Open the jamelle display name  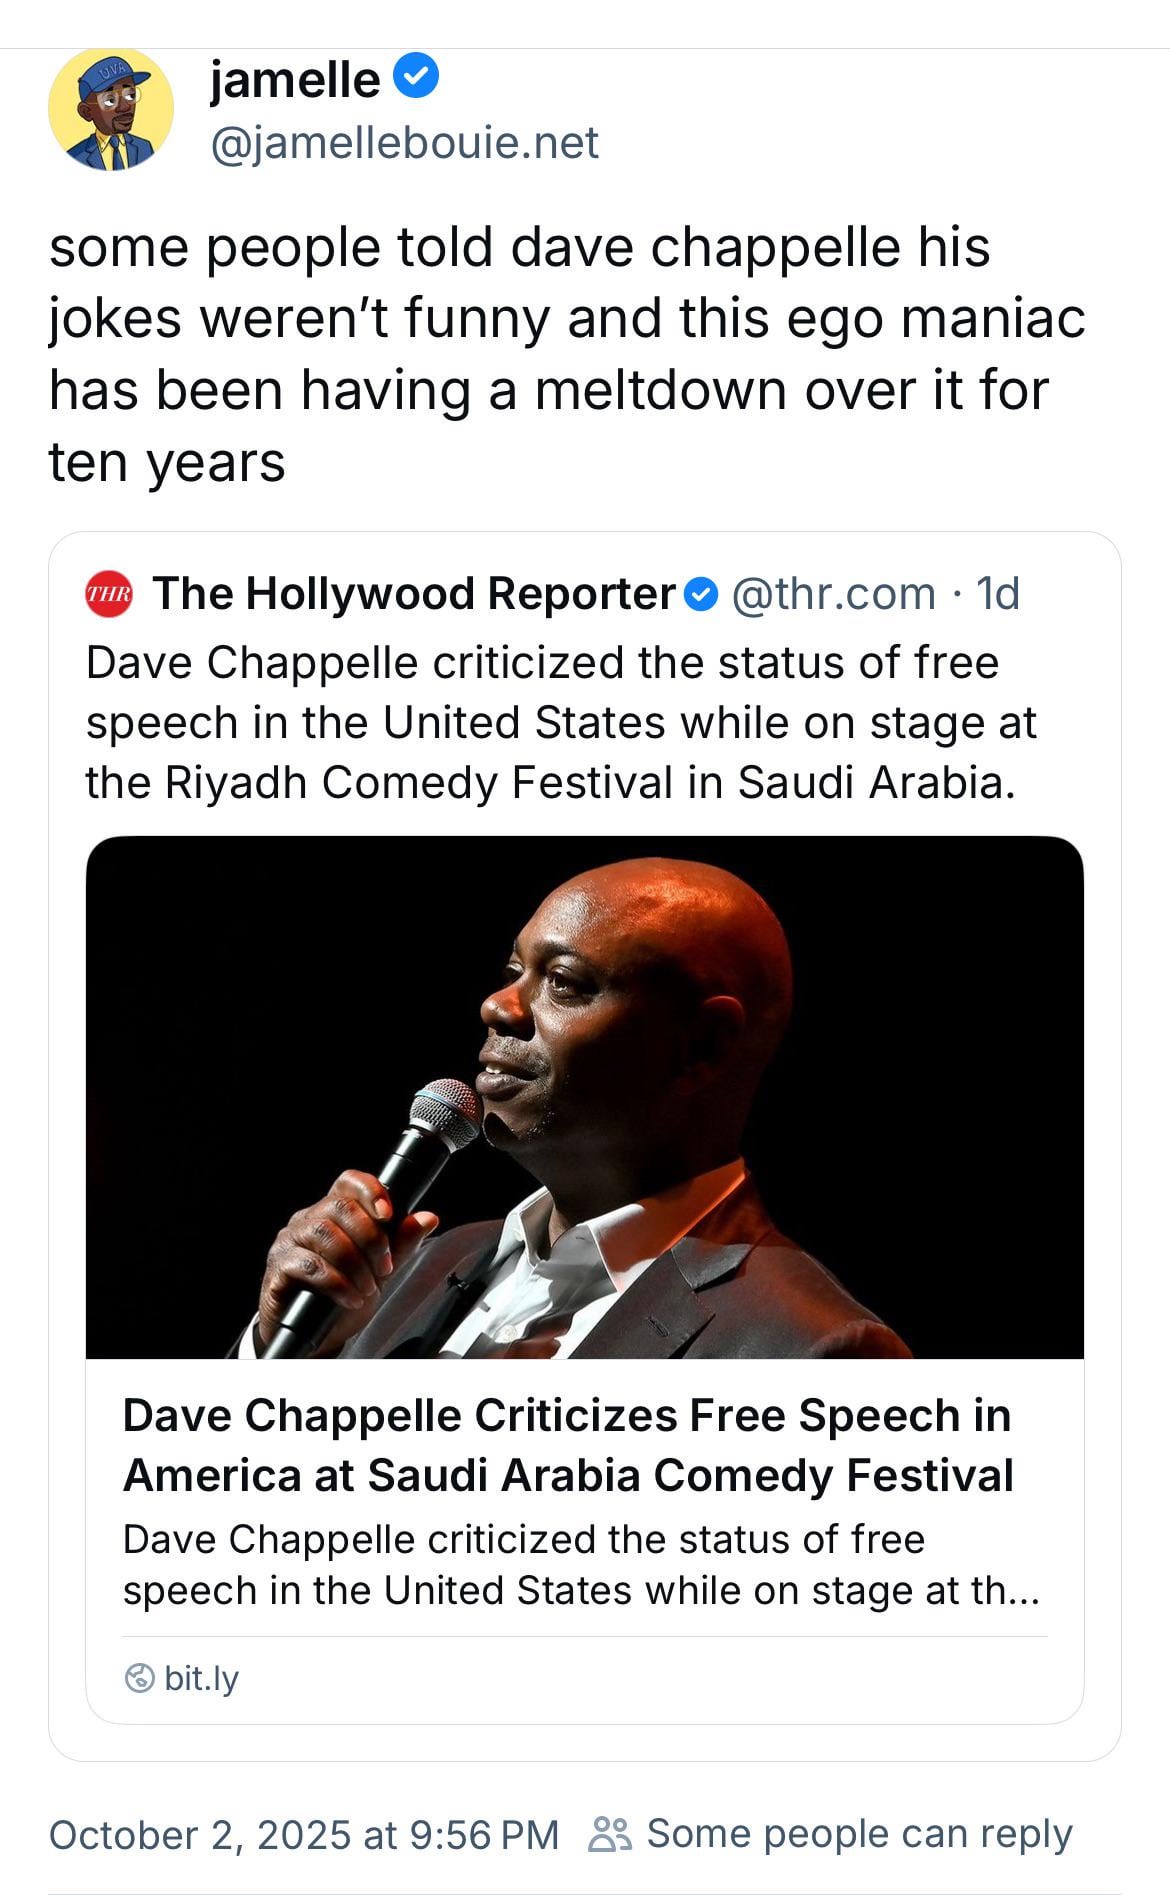[295, 79]
